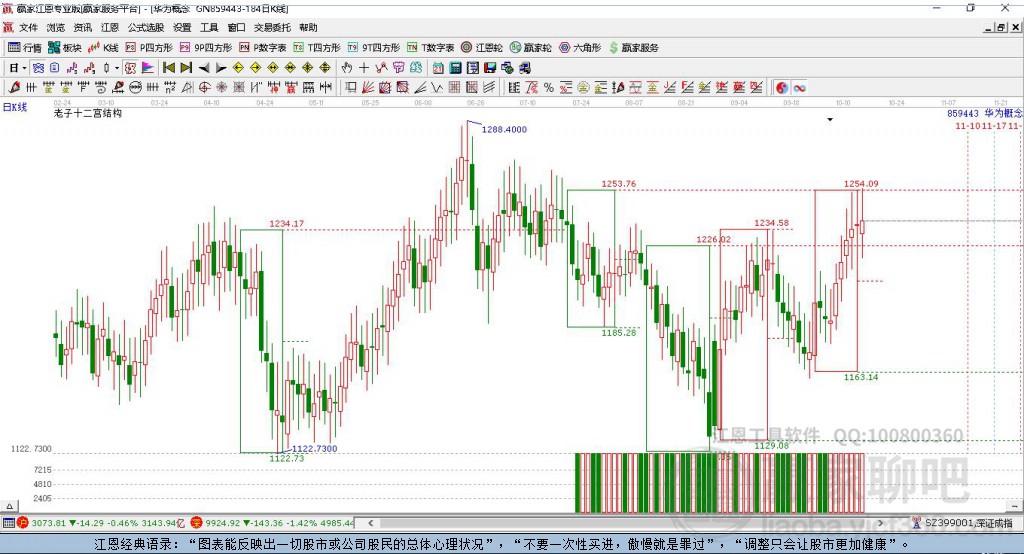Viewport: 1024px width, 554px height.
Task: Click the yin-yang taiji icon
Action: [x=782, y=87]
